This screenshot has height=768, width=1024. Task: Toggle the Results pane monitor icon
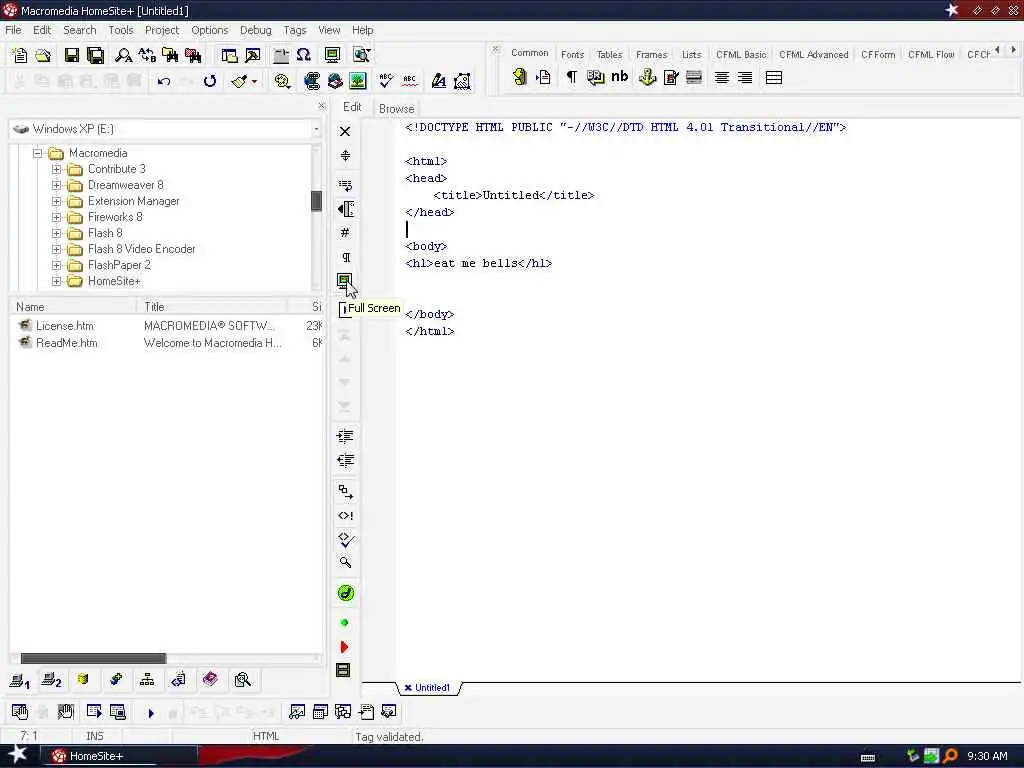pos(332,56)
